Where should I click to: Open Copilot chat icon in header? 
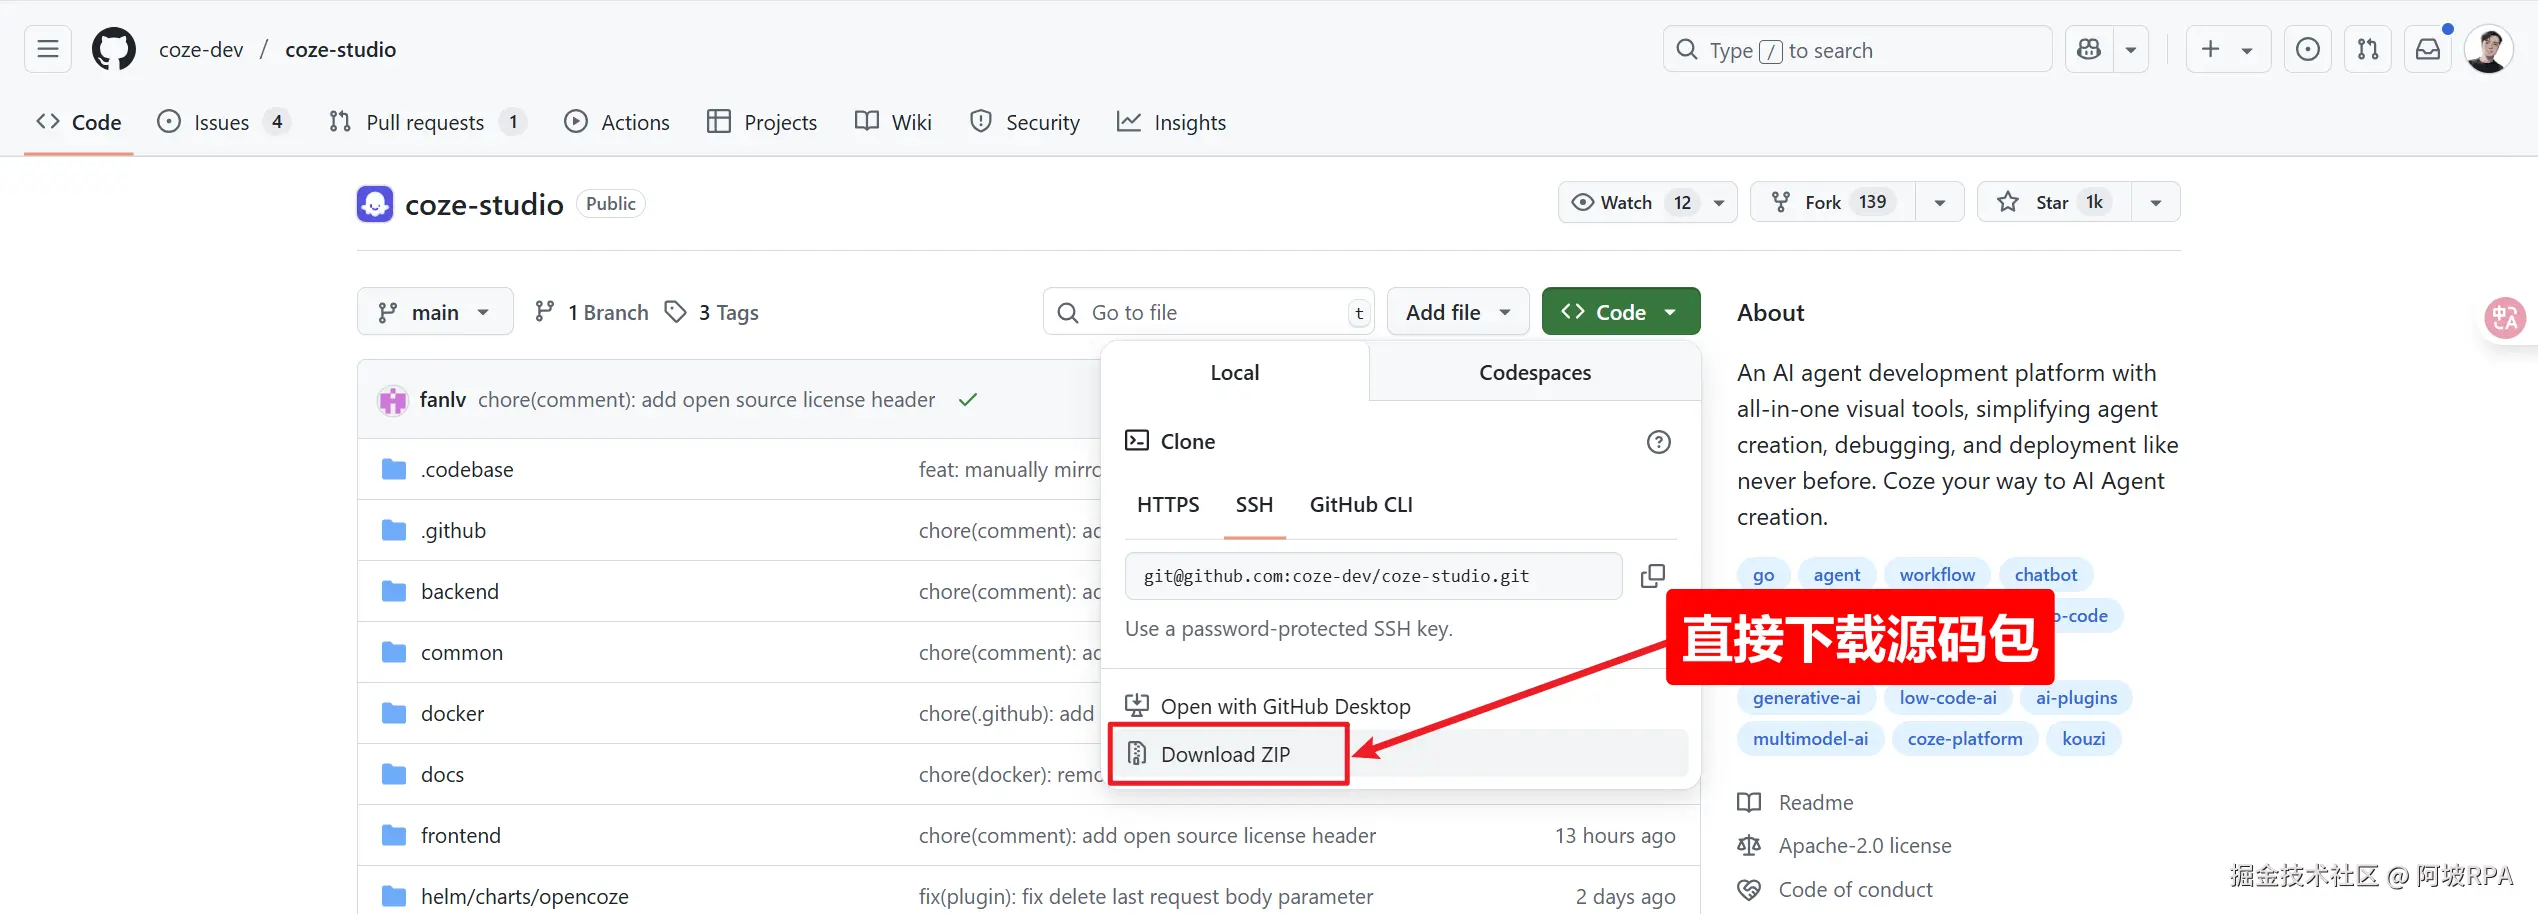point(2089,49)
